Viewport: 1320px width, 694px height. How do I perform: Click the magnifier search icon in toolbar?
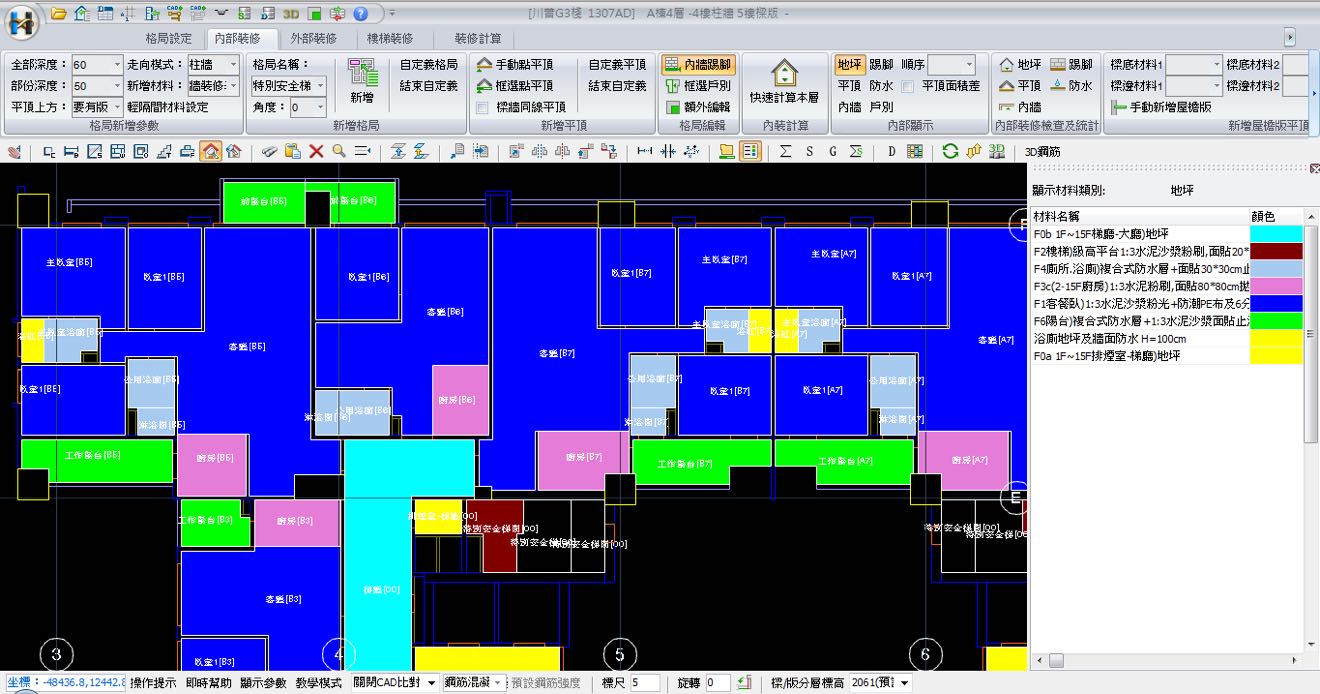[x=339, y=151]
